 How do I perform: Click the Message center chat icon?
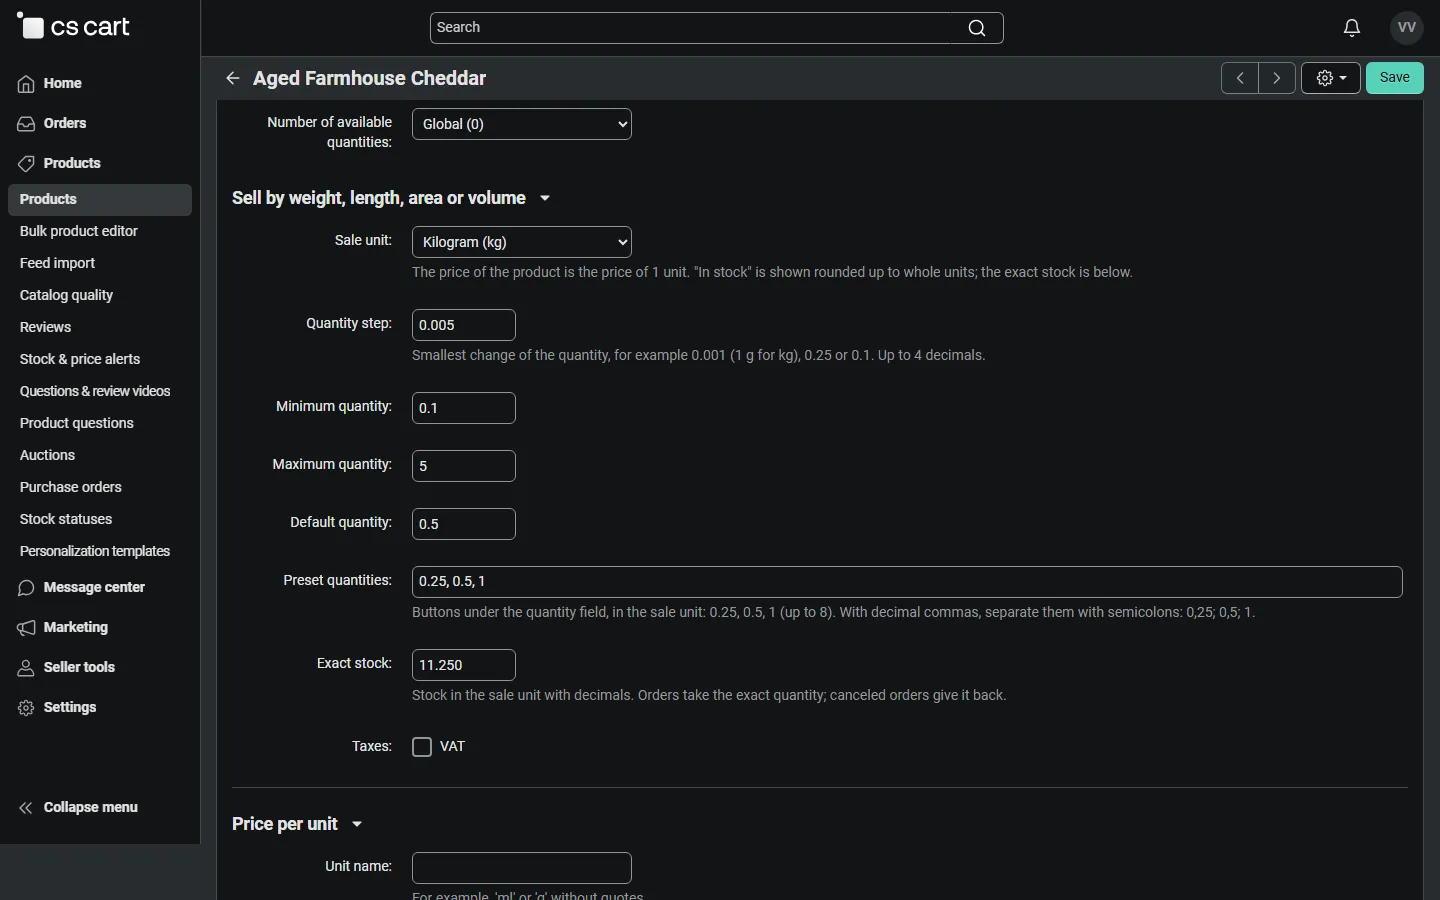coord(26,588)
